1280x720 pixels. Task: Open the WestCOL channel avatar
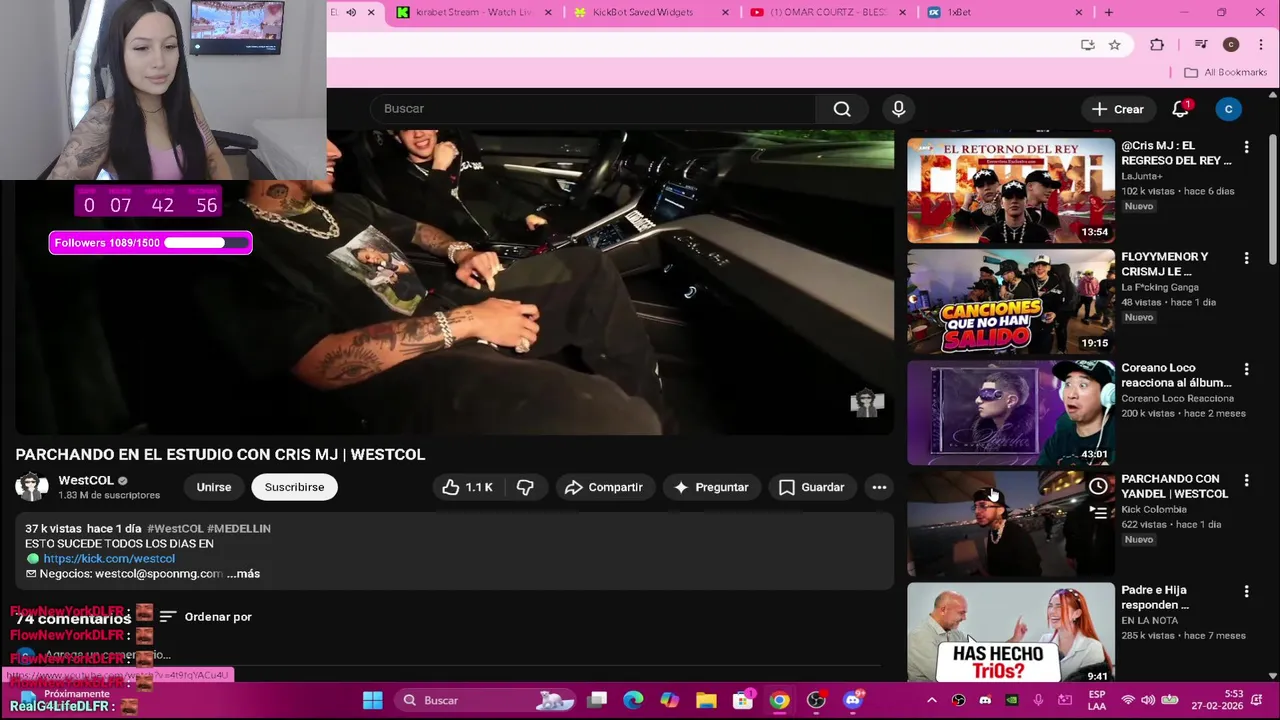[x=32, y=487]
